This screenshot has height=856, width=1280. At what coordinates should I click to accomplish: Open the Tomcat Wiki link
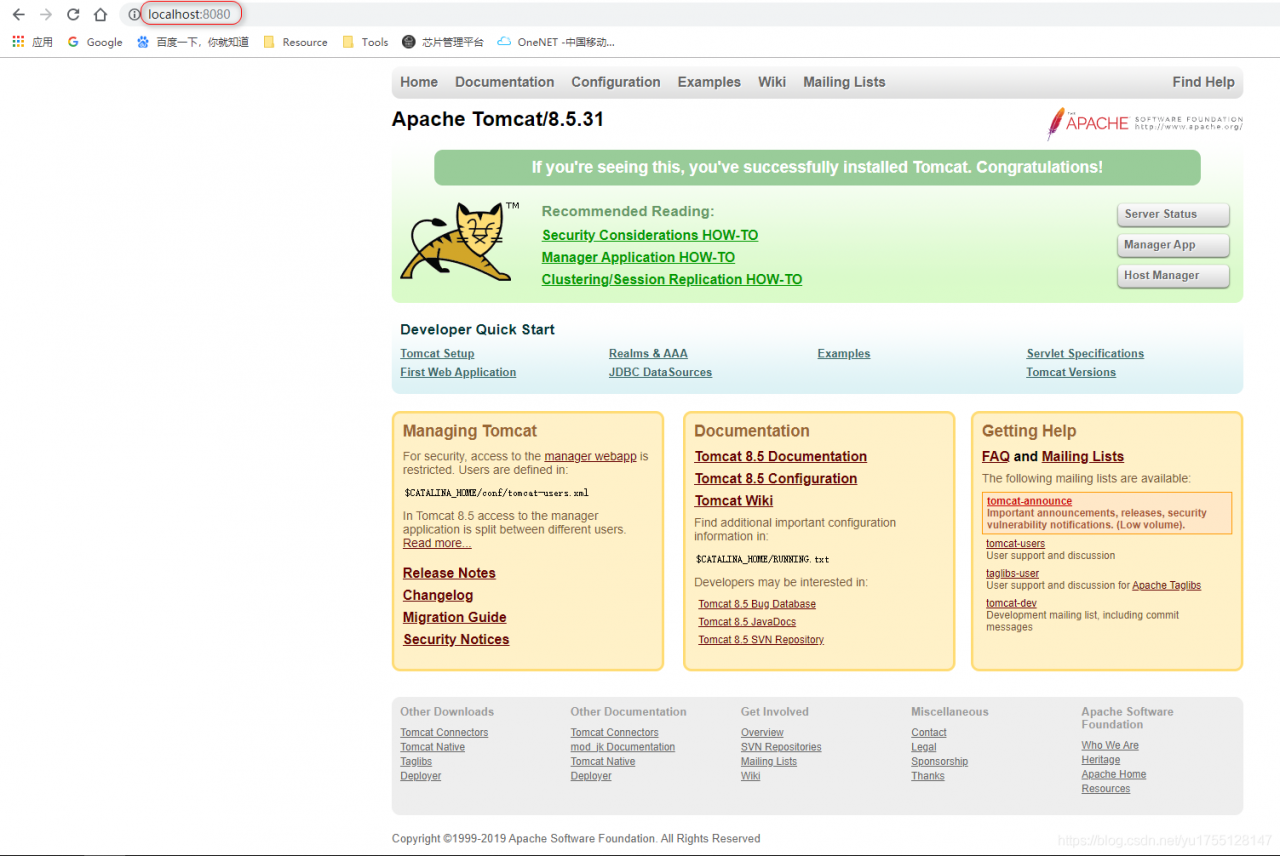pos(734,500)
